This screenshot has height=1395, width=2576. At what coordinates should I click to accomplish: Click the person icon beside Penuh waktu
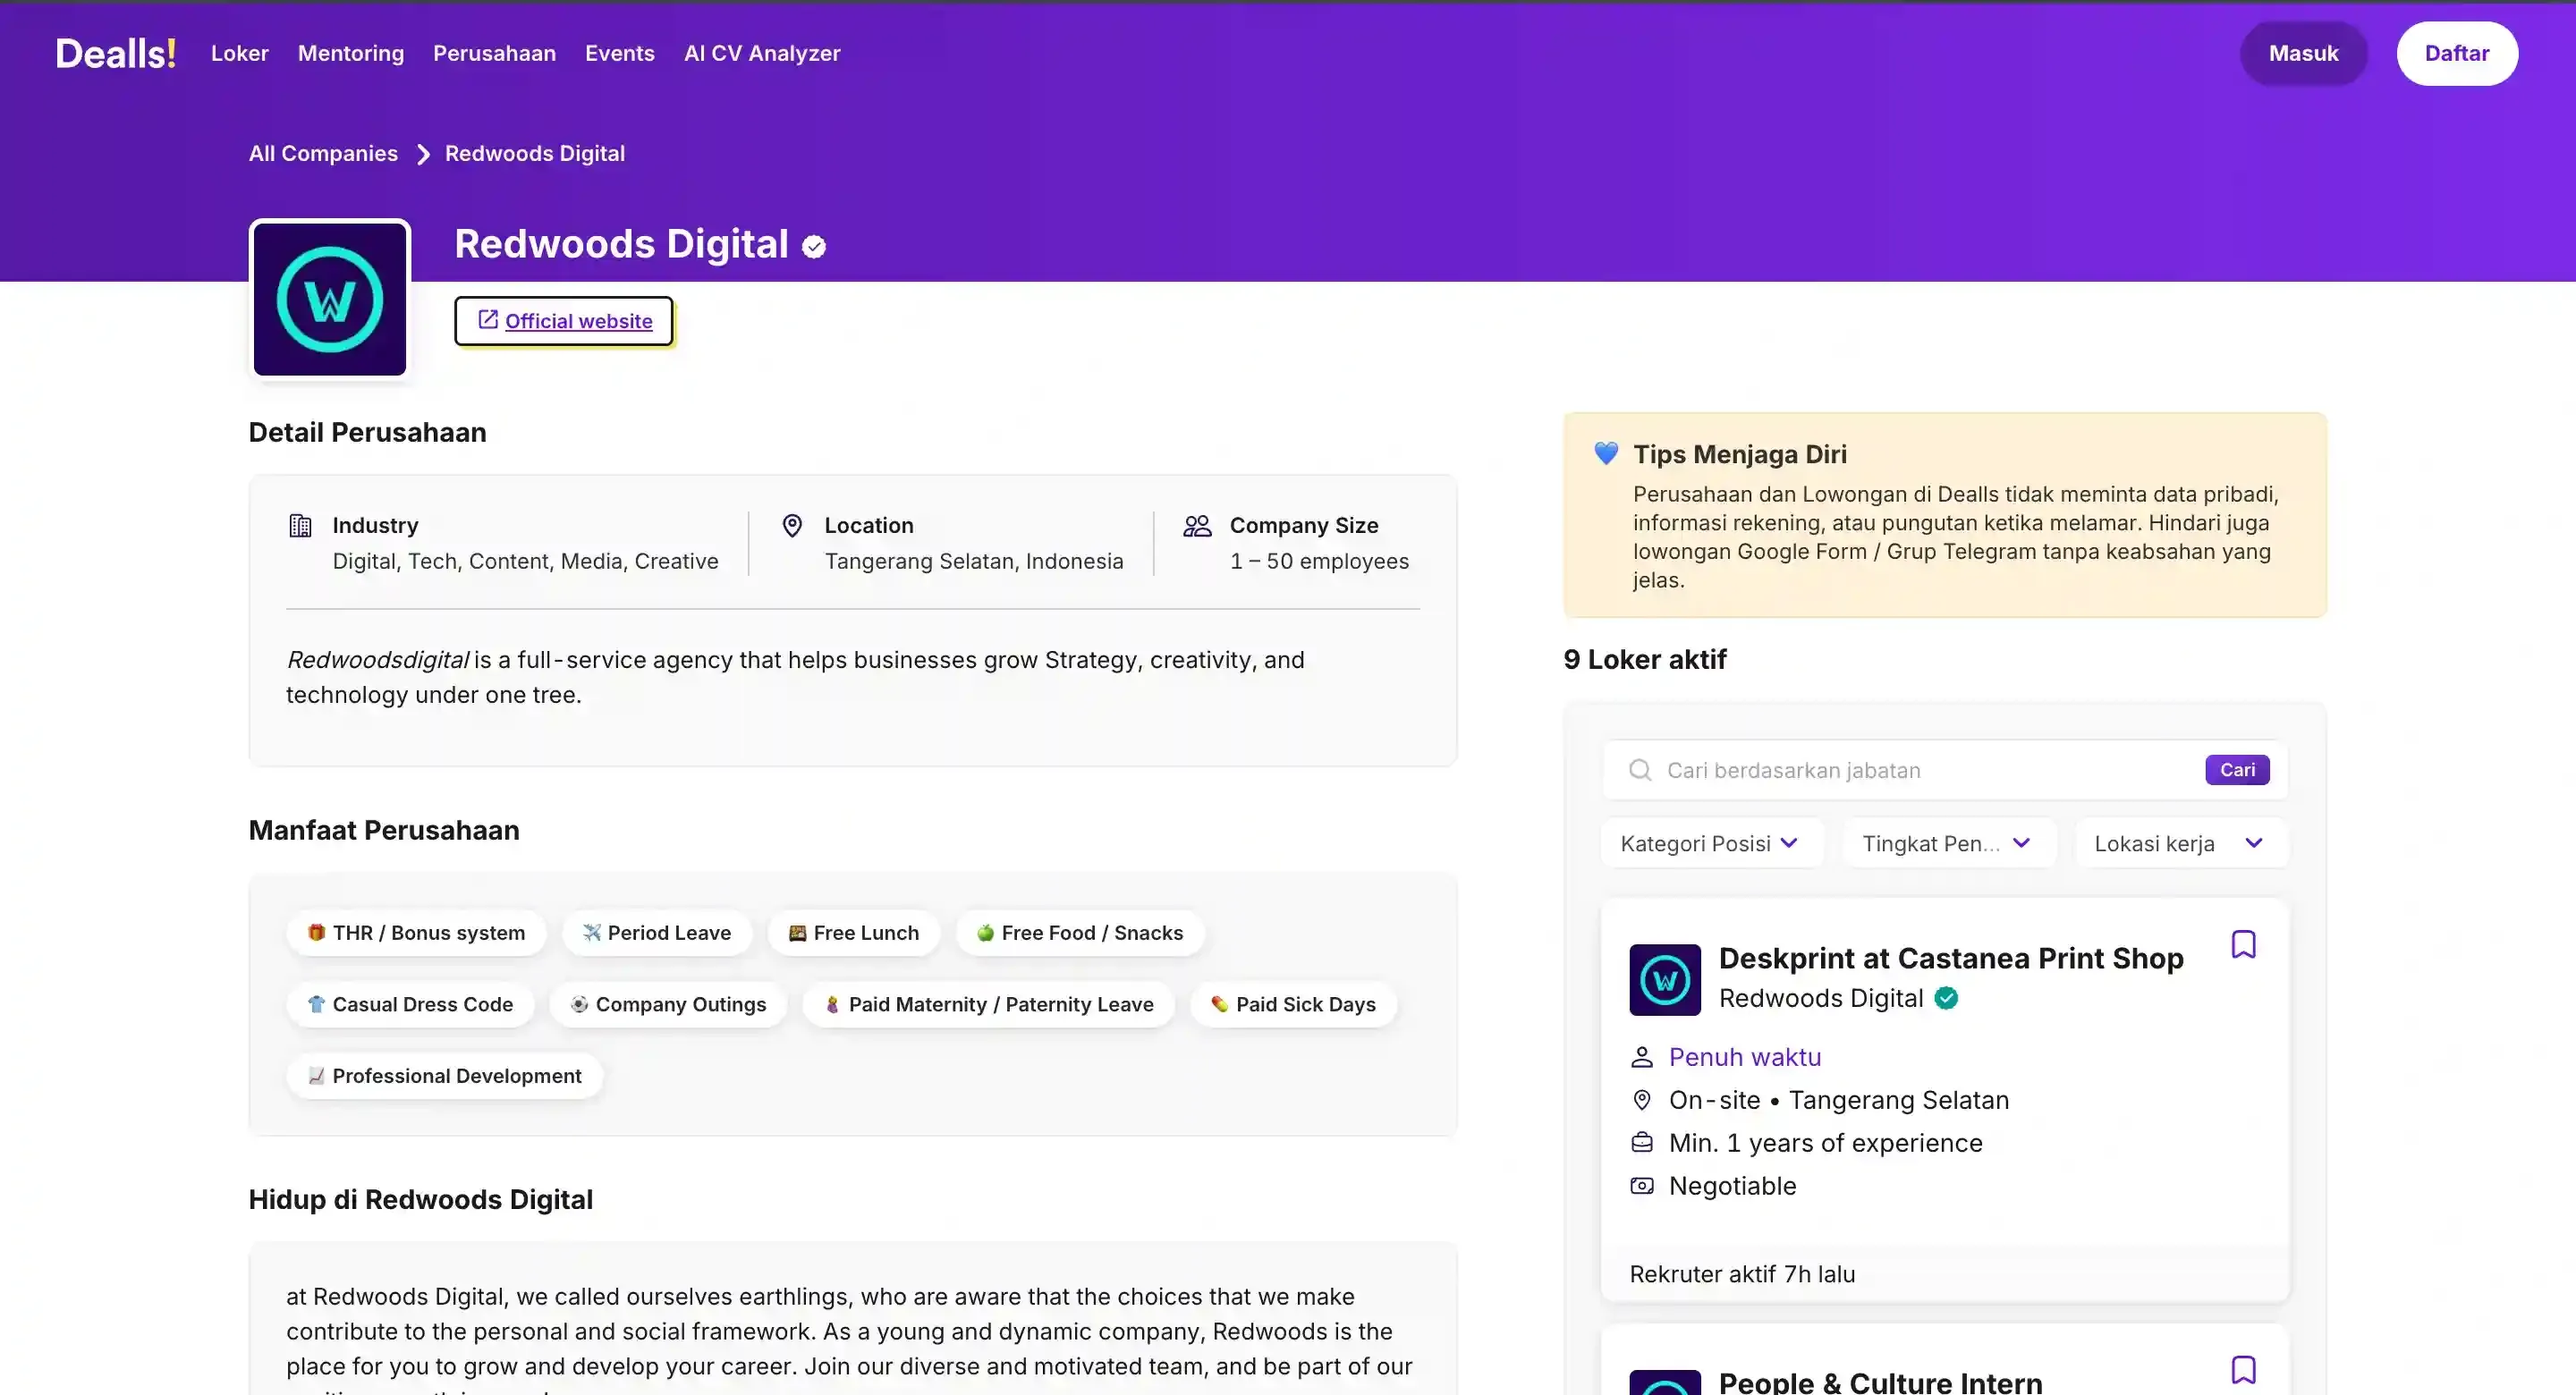point(1642,1057)
